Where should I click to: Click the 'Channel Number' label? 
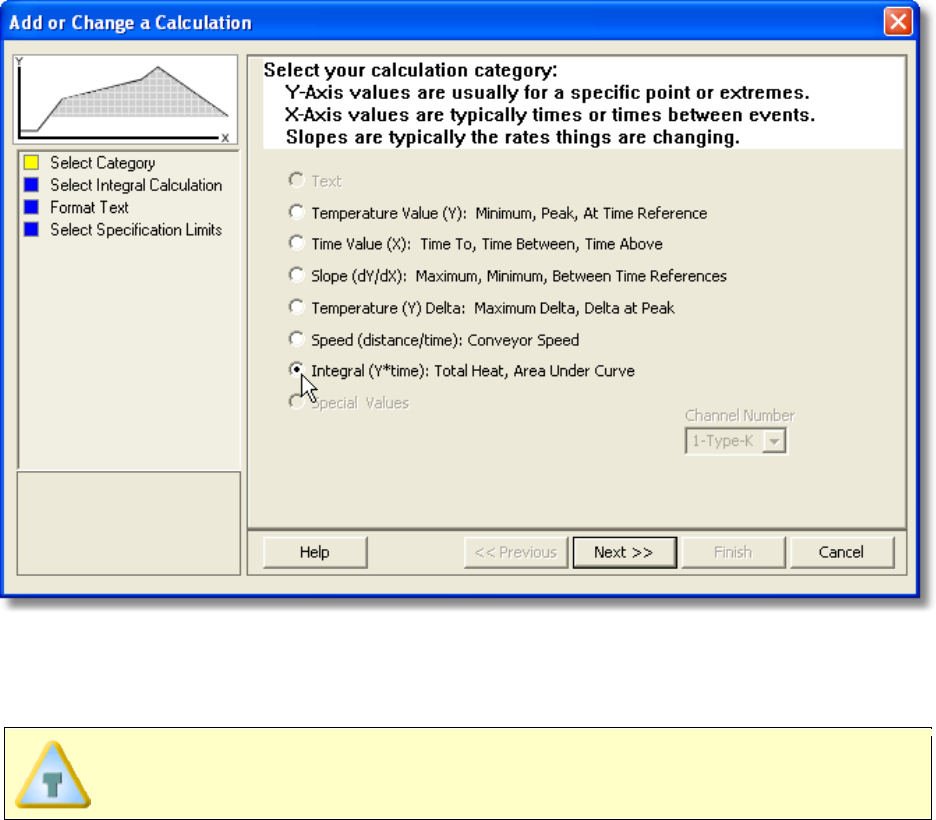[740, 415]
